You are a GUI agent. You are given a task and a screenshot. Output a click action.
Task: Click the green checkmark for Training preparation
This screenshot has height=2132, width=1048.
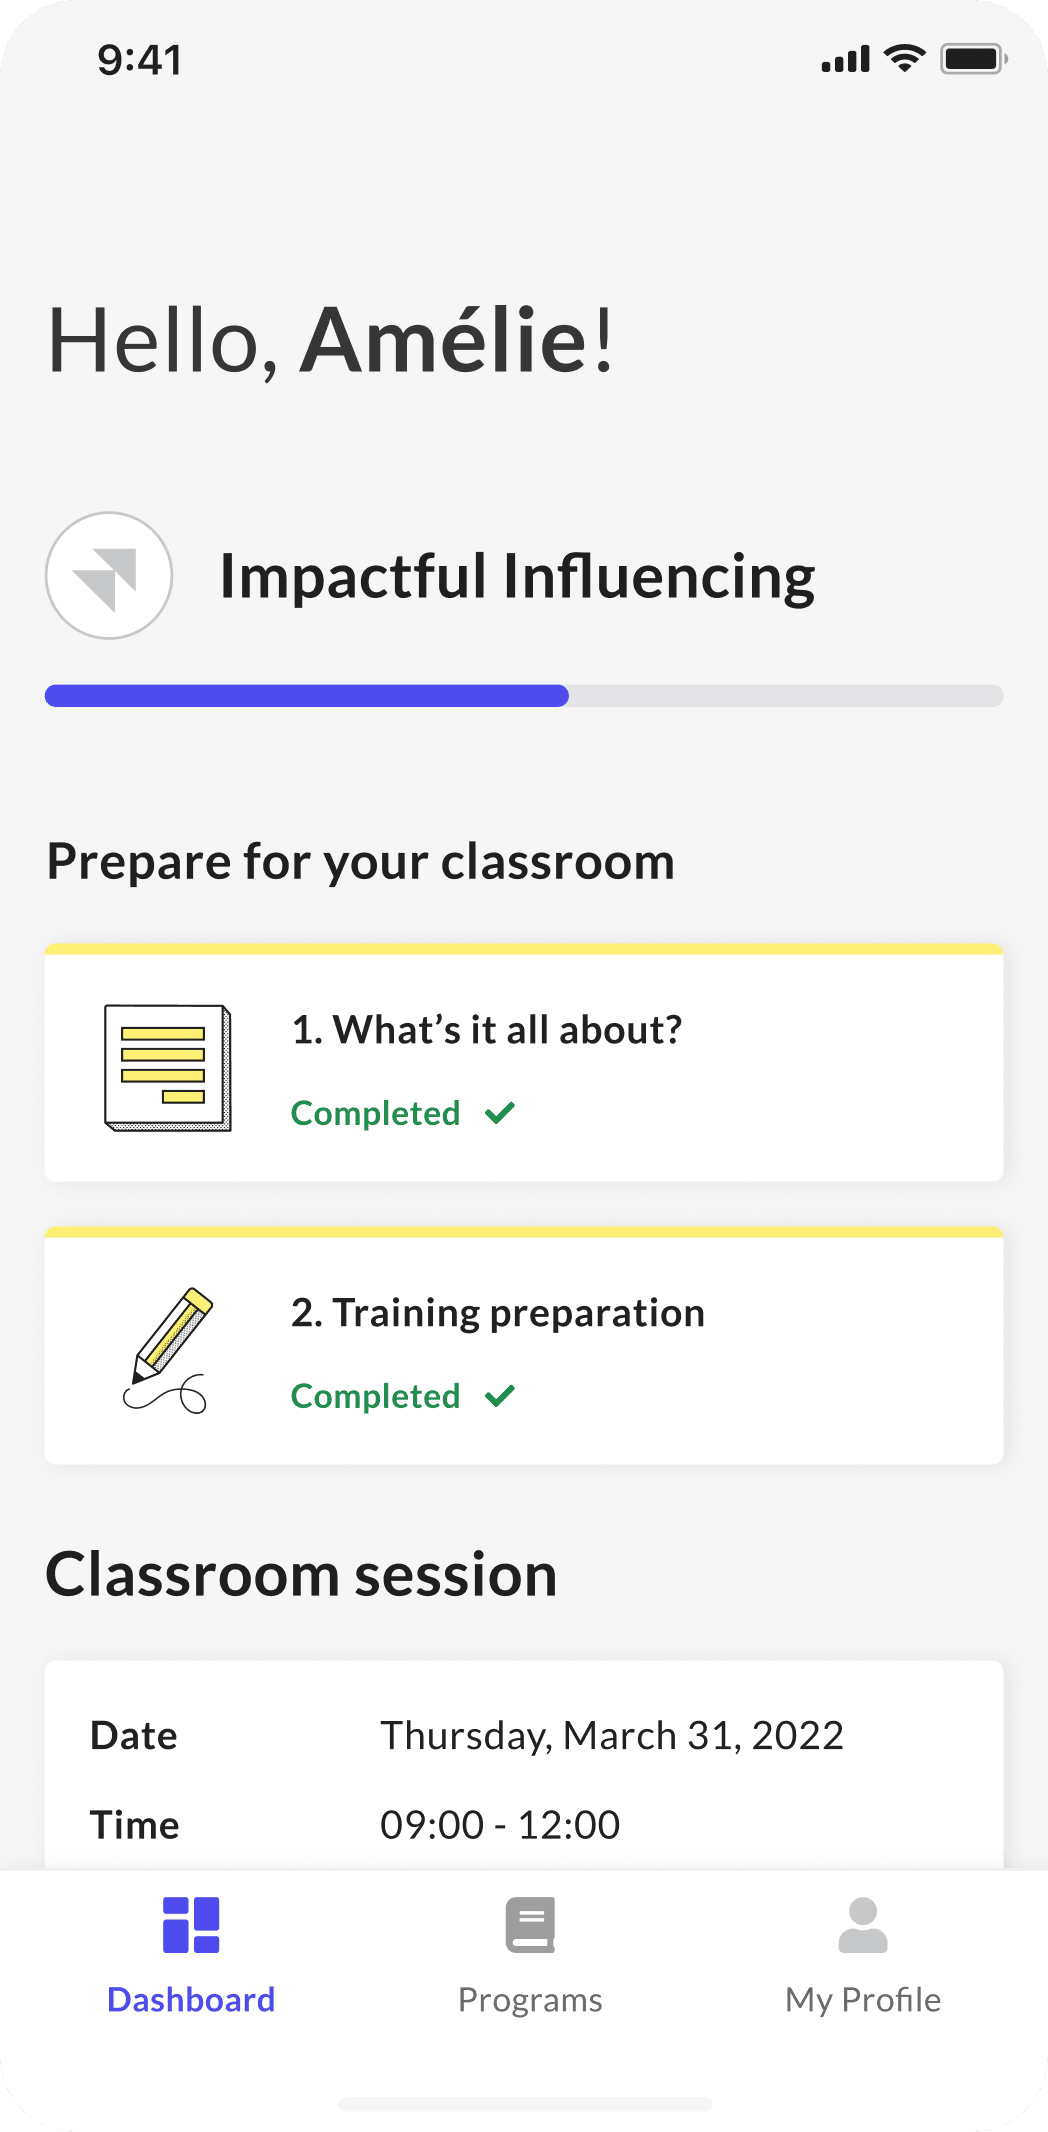(x=500, y=1396)
